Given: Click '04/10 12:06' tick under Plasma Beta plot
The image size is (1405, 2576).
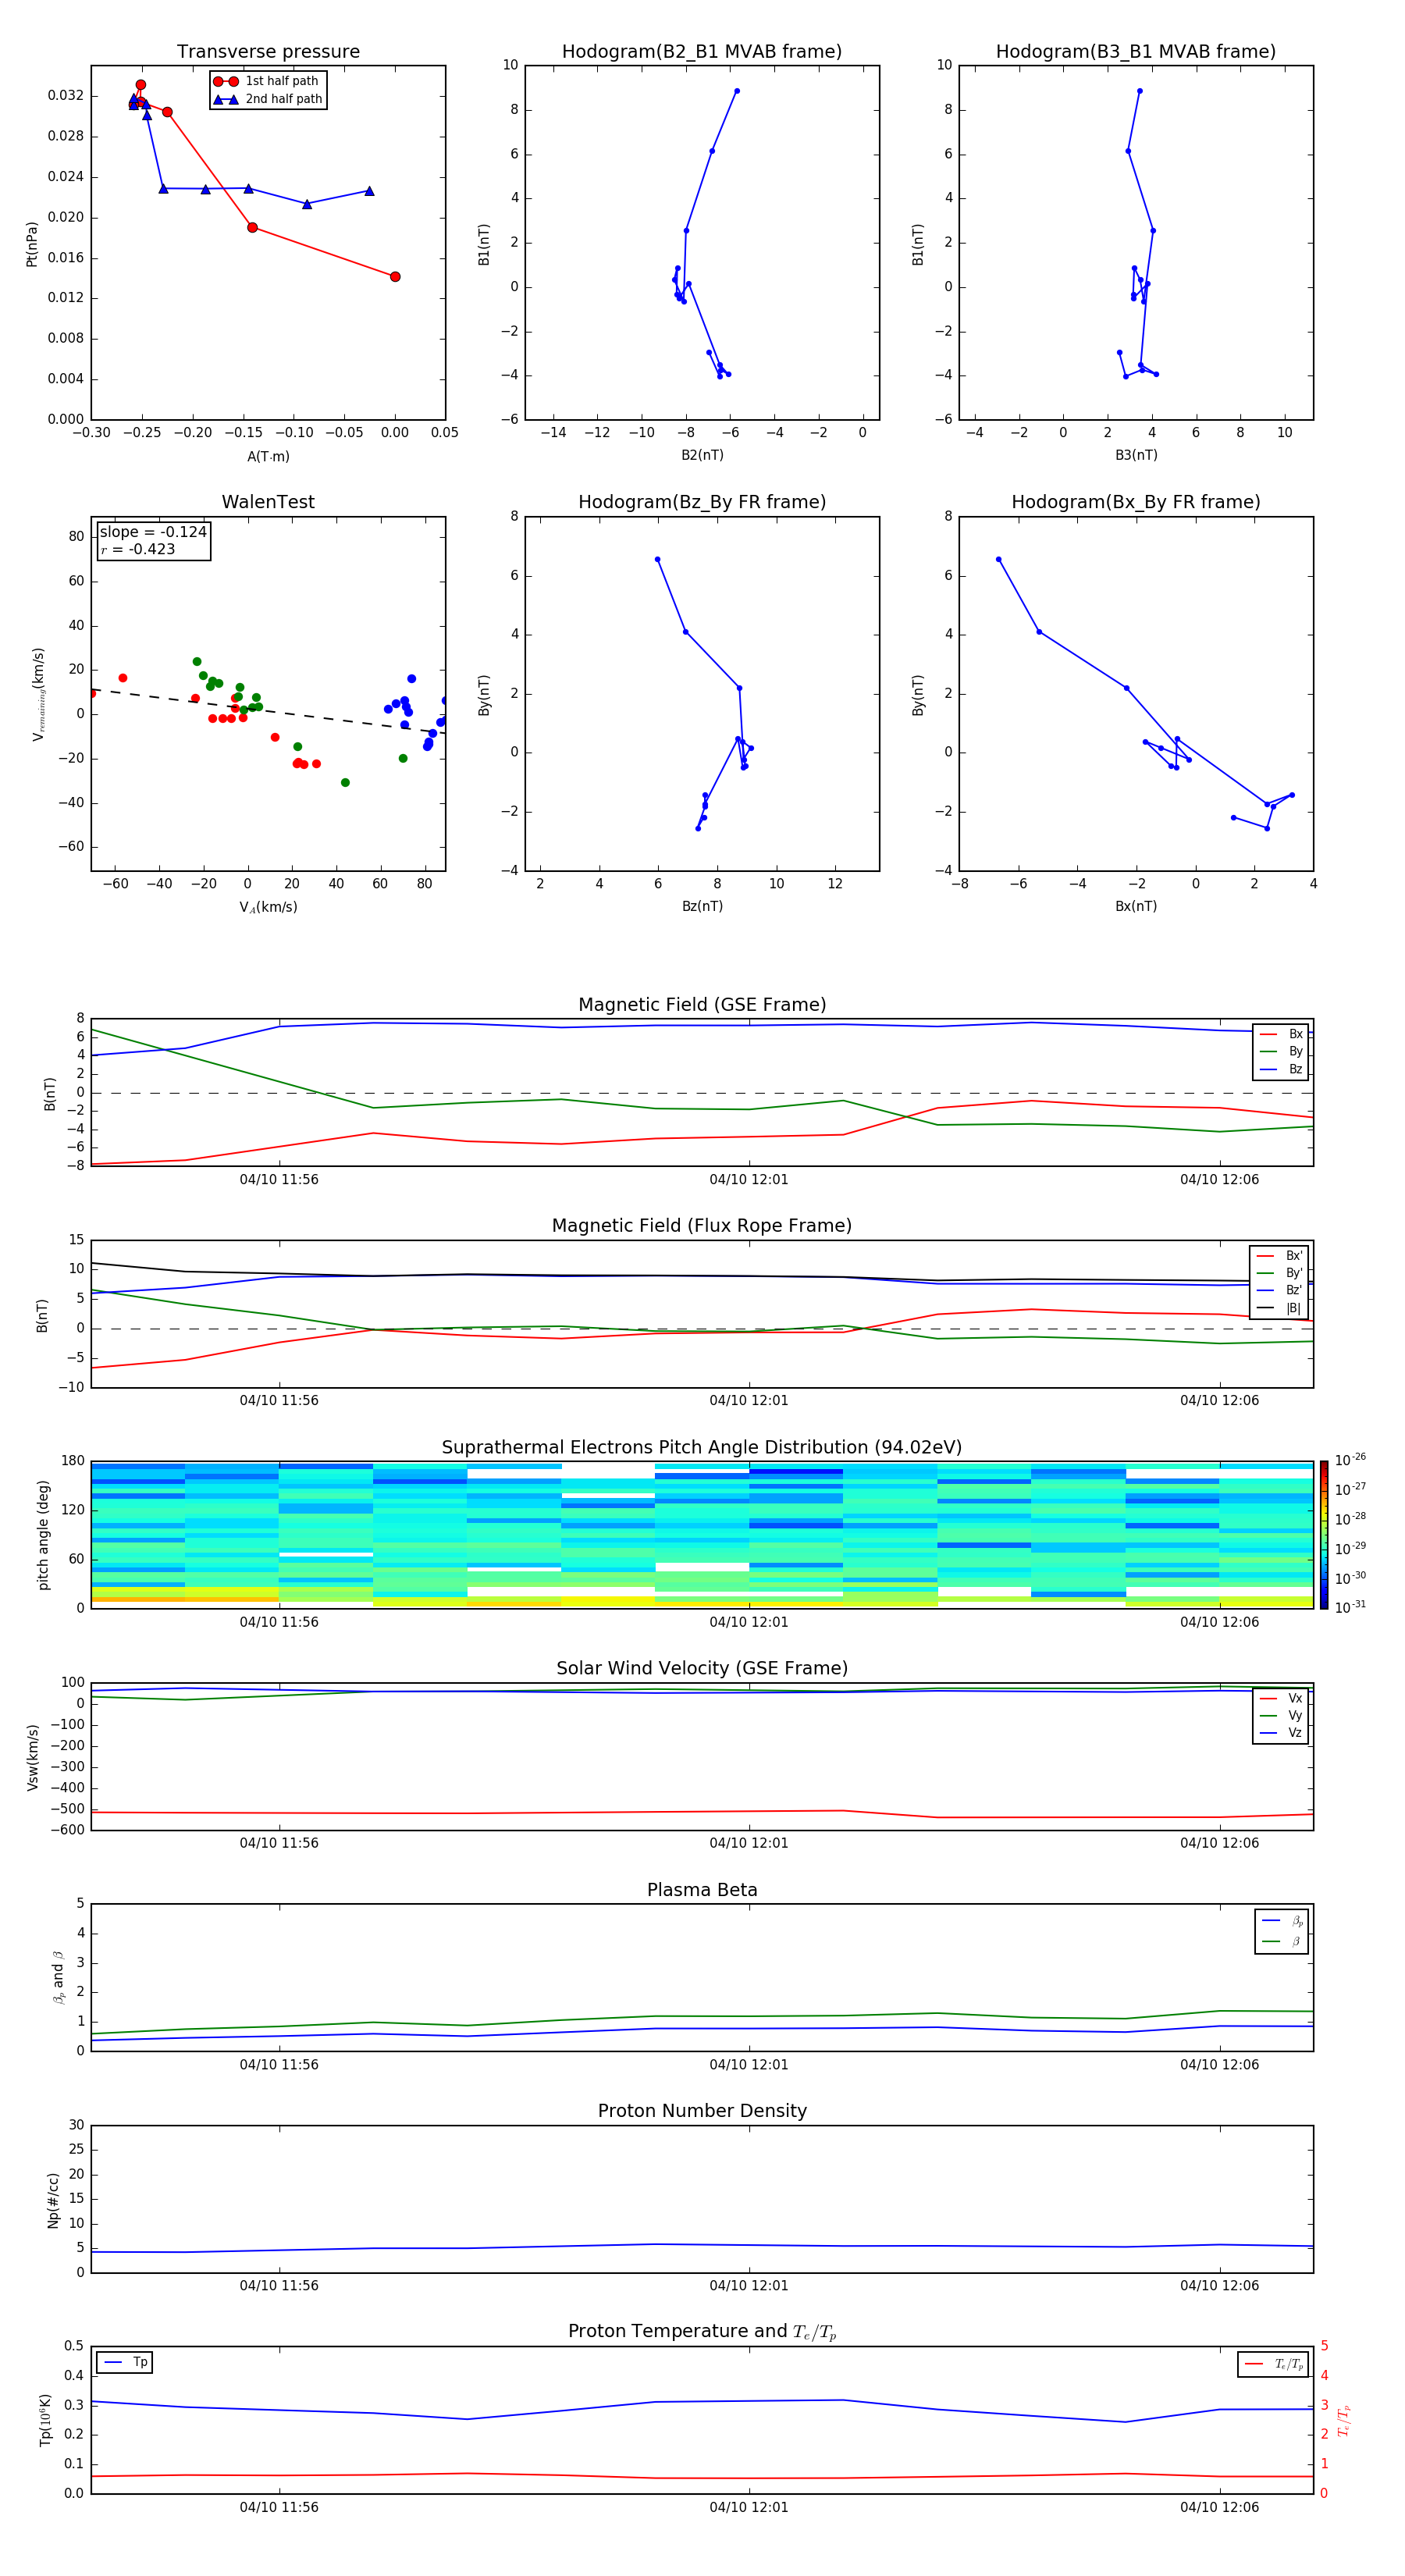Looking at the screenshot, I should point(1219,2064).
